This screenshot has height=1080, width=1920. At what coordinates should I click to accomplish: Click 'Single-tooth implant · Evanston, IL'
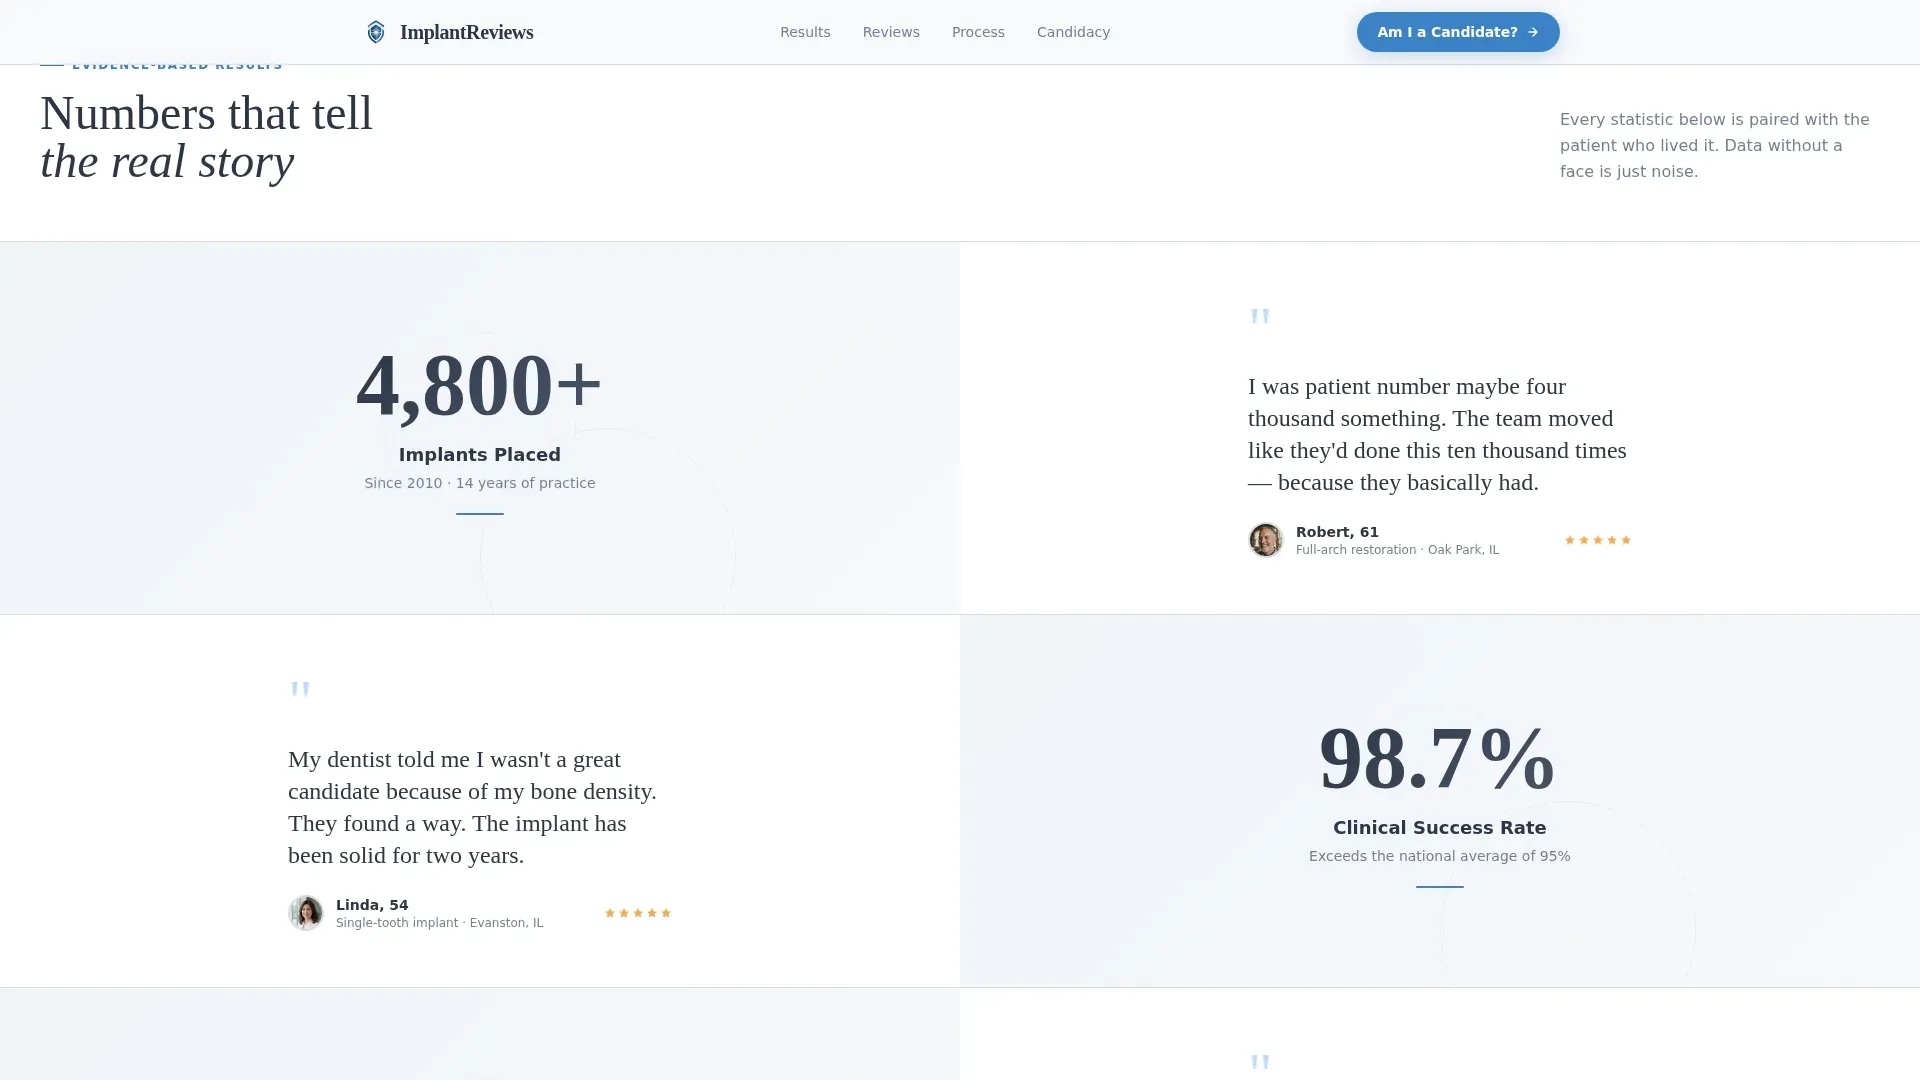click(439, 923)
